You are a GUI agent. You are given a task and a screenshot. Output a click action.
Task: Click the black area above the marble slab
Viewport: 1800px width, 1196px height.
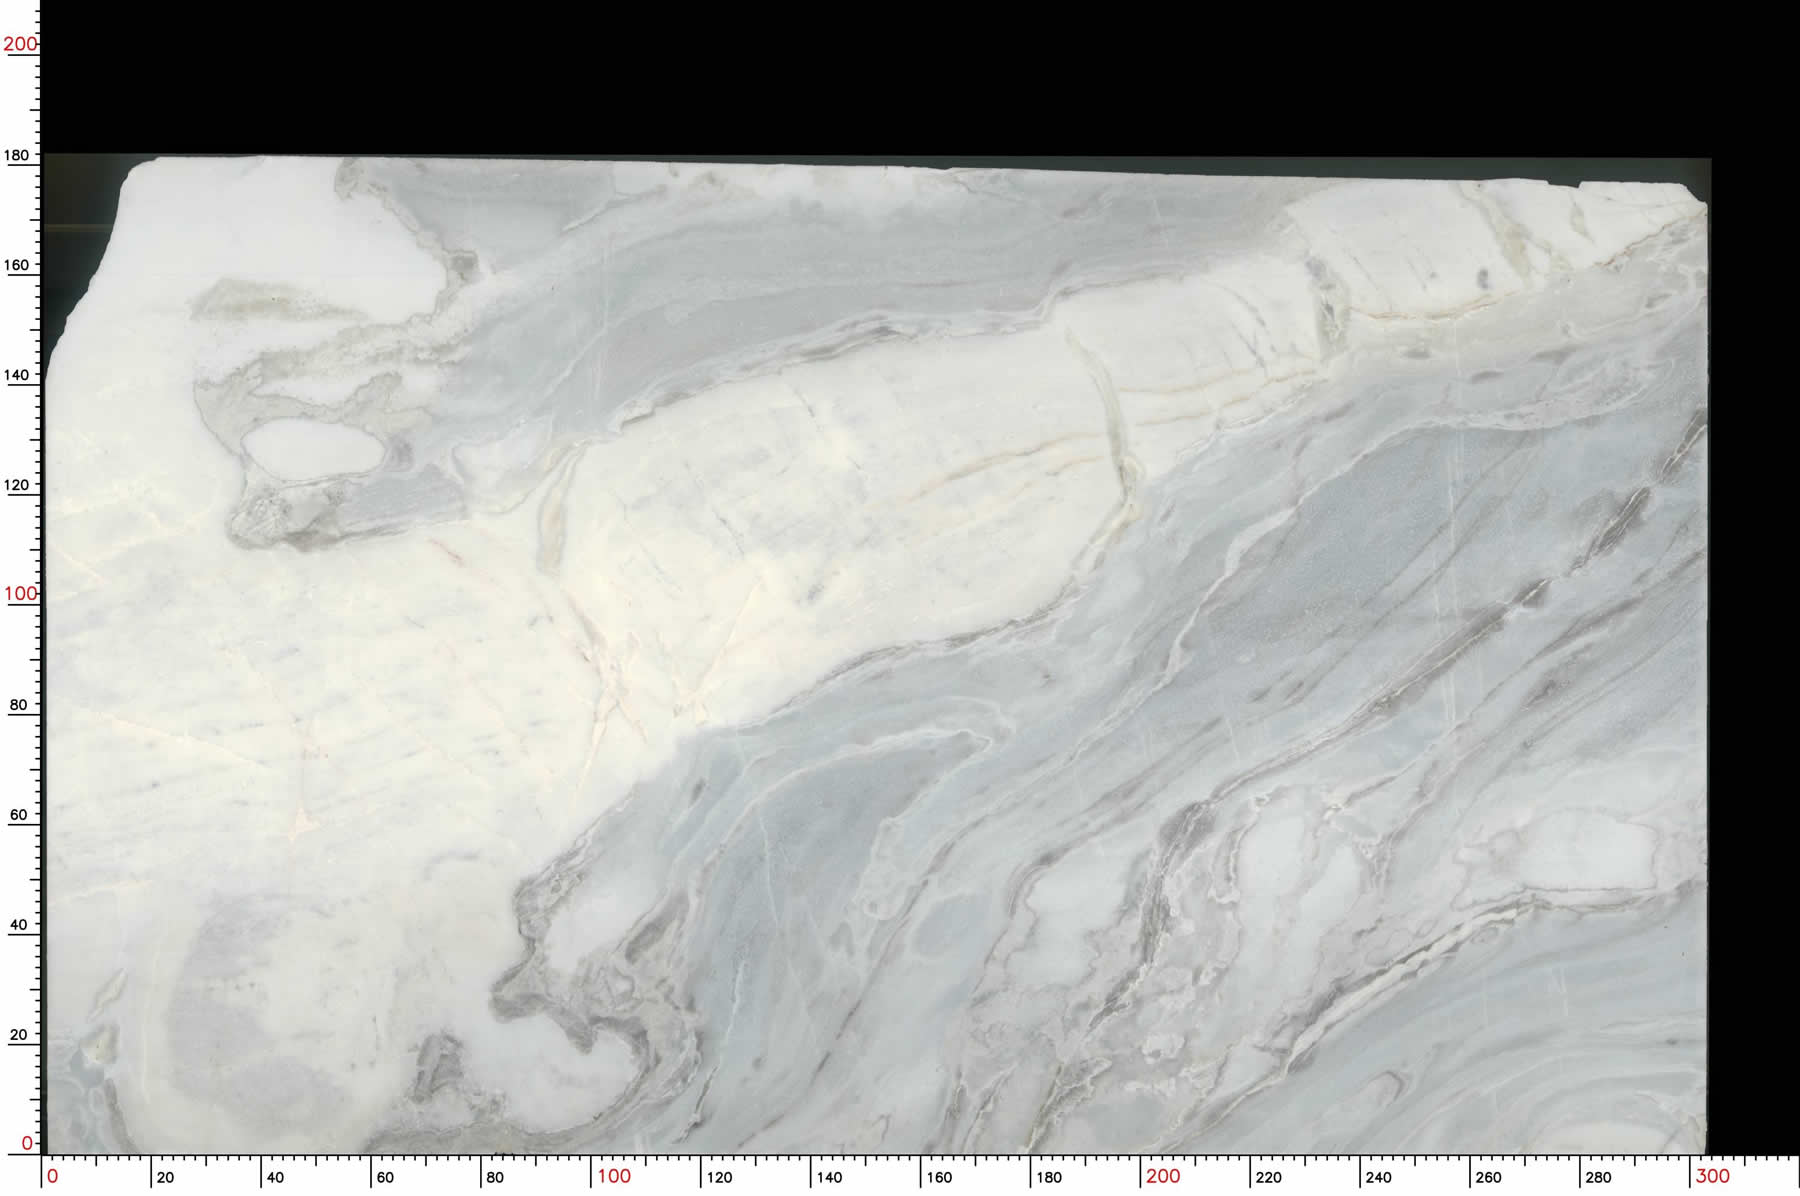click(x=900, y=75)
